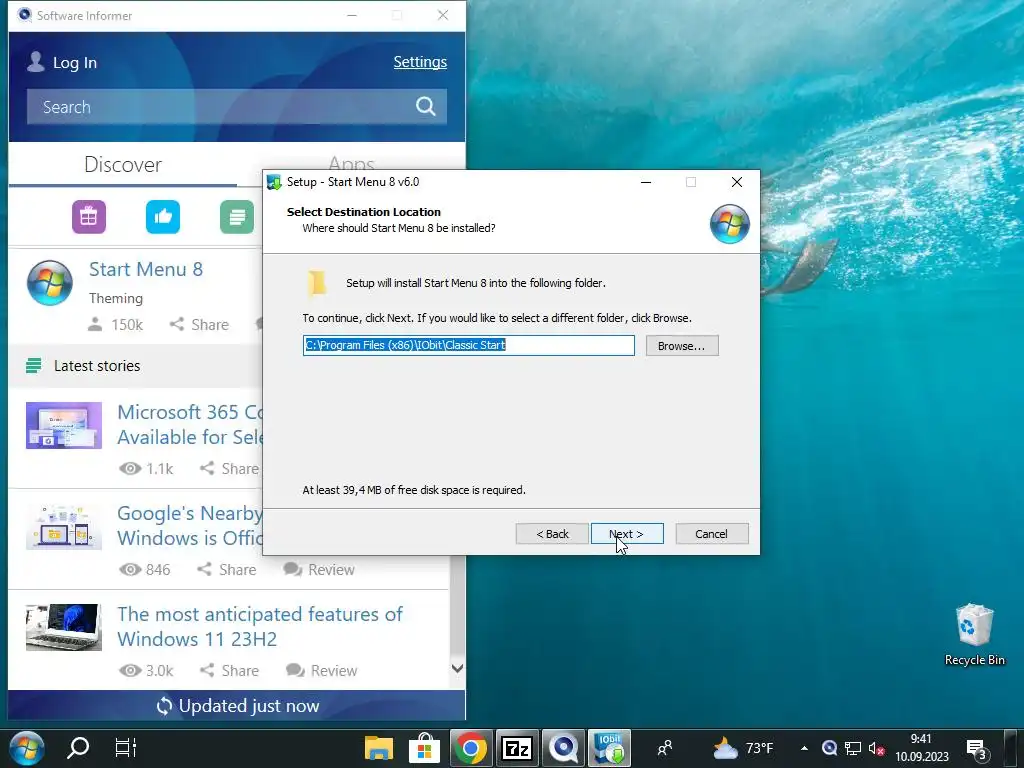This screenshot has height=768, width=1024.
Task: Click the muted volume tray icon
Action: click(x=876, y=748)
